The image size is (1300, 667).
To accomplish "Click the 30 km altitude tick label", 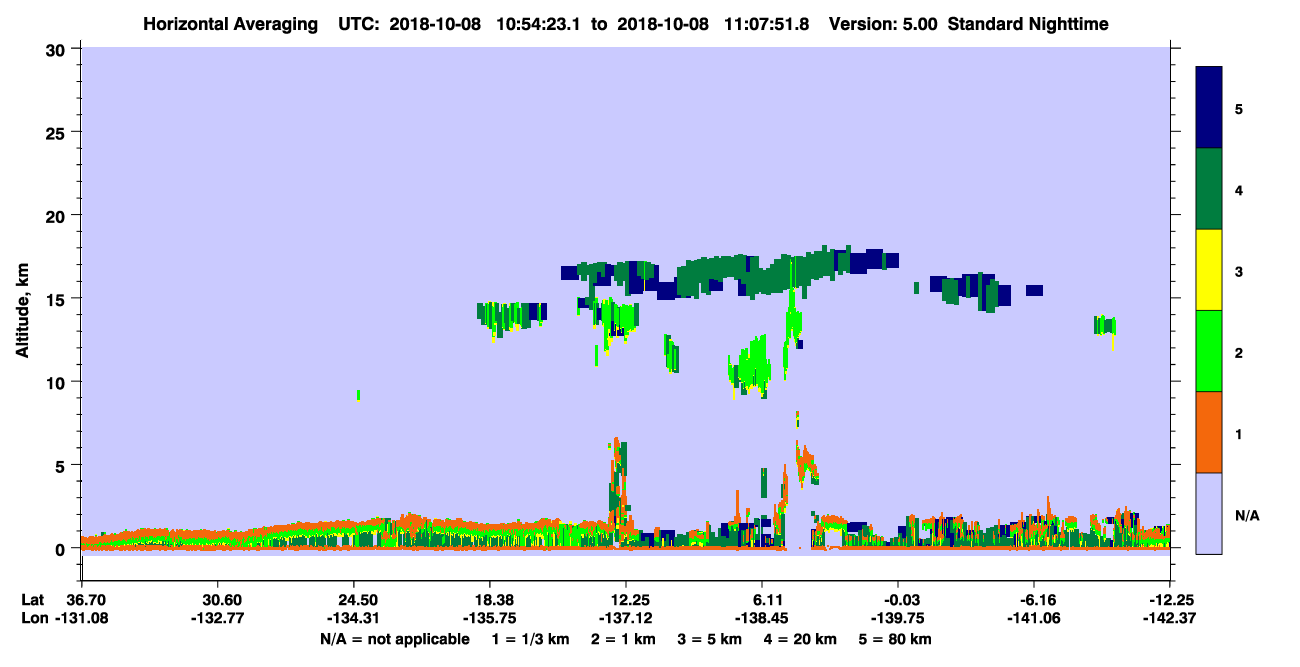I will click(x=58, y=49).
